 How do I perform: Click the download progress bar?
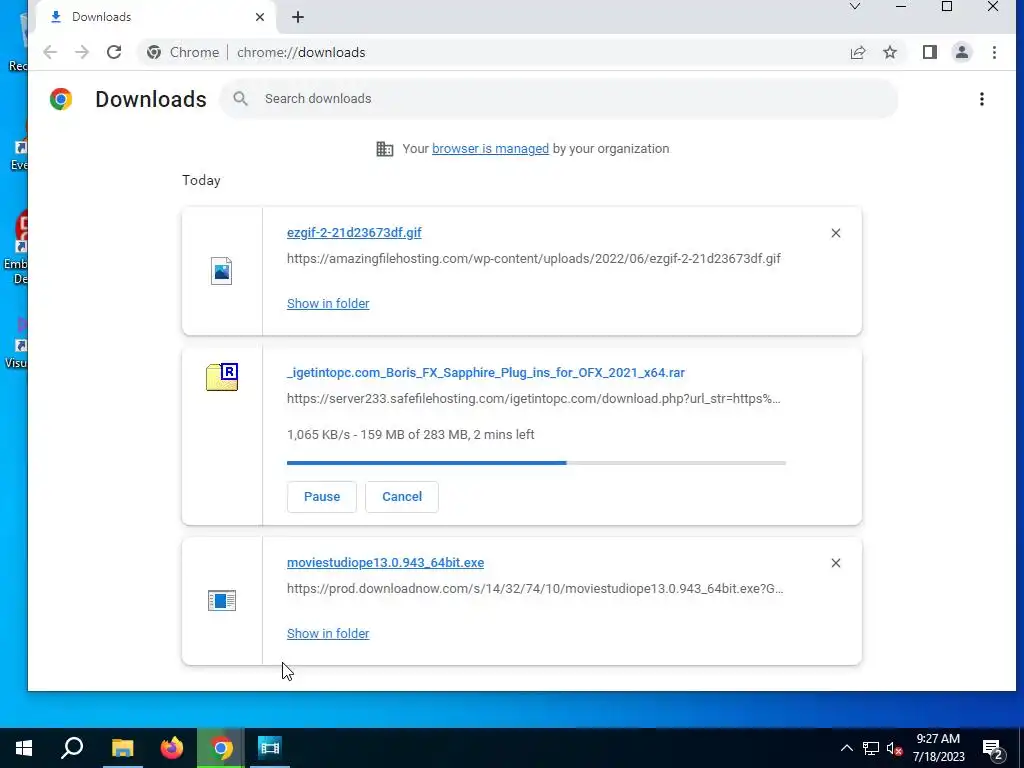pyautogui.click(x=536, y=463)
